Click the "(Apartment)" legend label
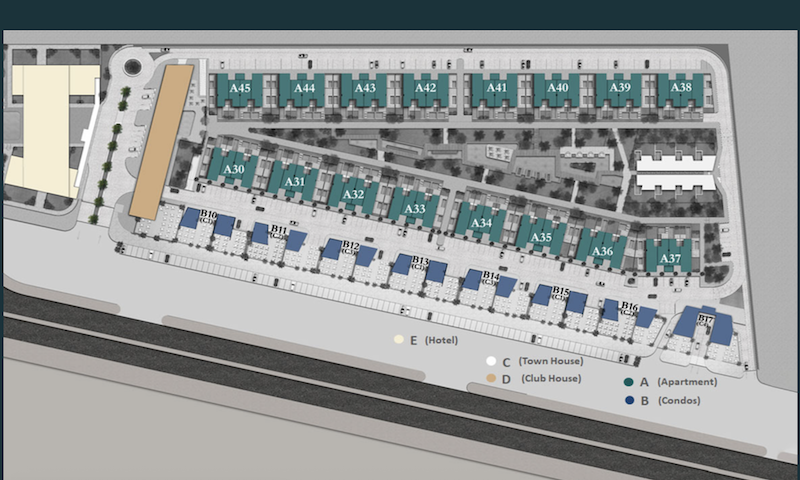The image size is (800, 480). tap(686, 382)
